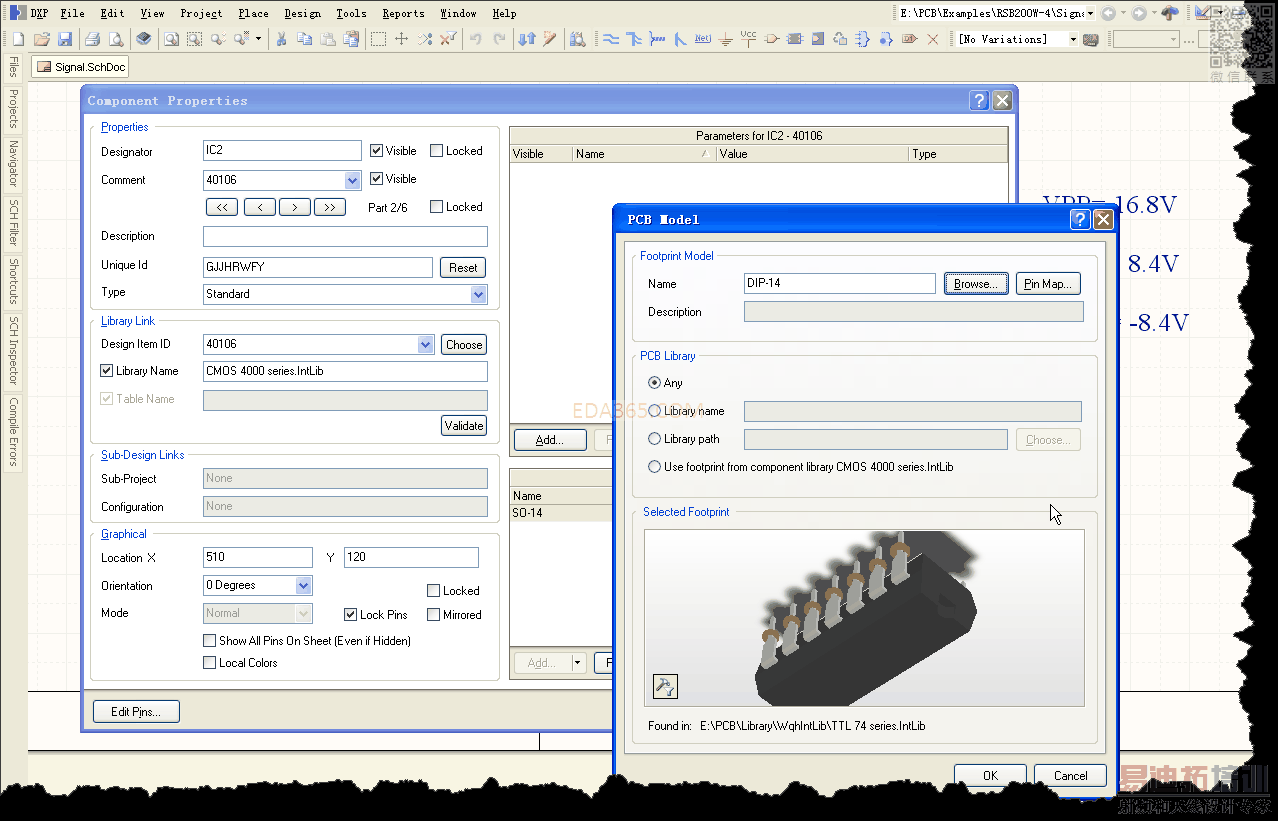The width and height of the screenshot is (1278, 821).
Task: Switch to the Signal.SchDoc tab
Action: pos(80,67)
